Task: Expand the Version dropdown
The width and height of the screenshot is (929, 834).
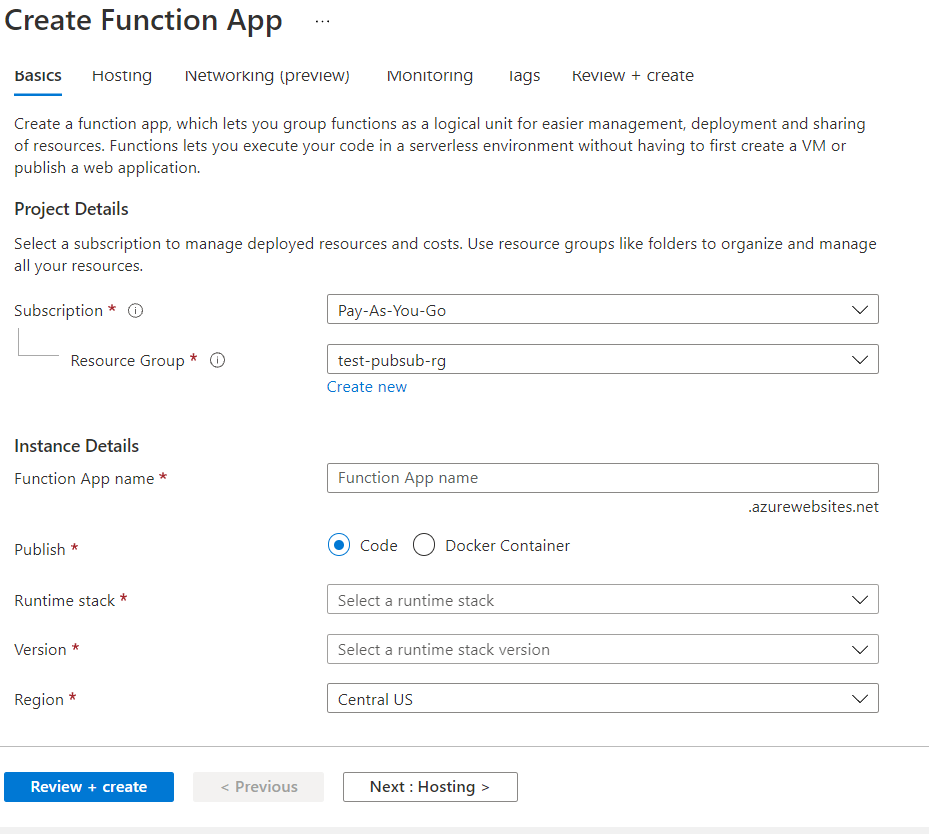Action: coord(602,649)
